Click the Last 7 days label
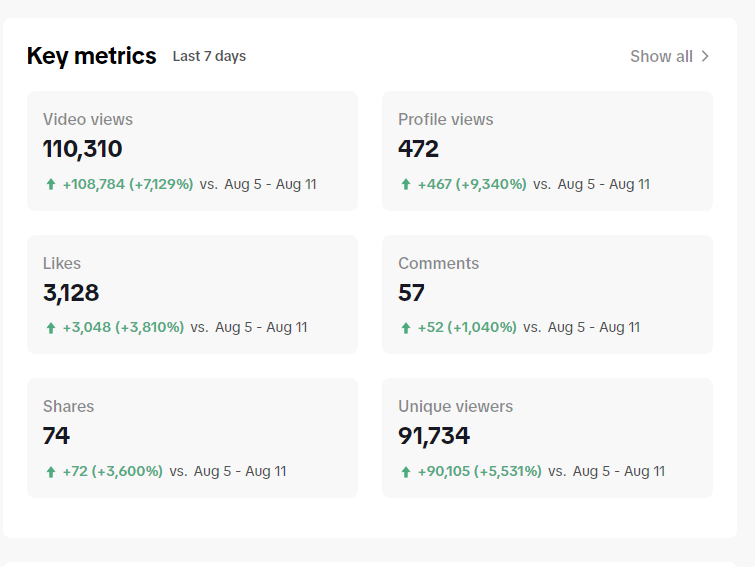The image size is (755, 567). (x=209, y=56)
